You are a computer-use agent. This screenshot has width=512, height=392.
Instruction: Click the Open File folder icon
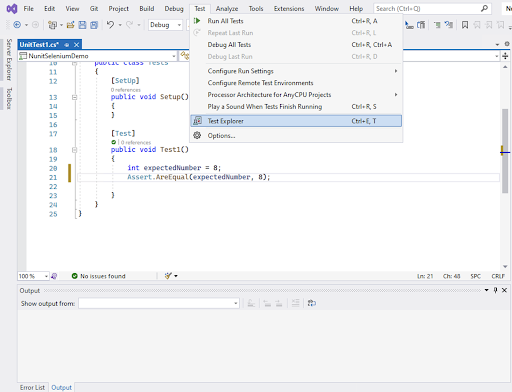point(70,25)
